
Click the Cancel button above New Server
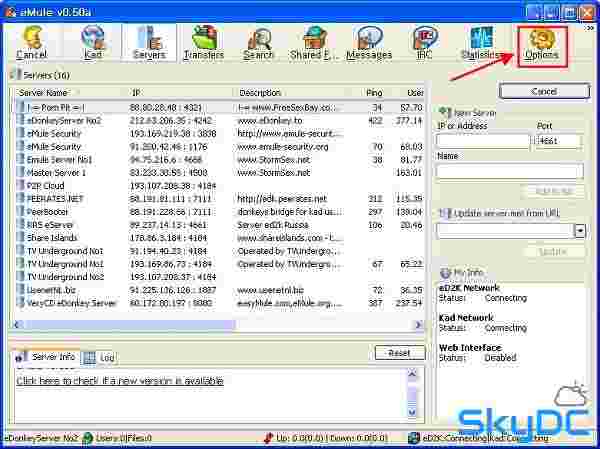[x=544, y=91]
